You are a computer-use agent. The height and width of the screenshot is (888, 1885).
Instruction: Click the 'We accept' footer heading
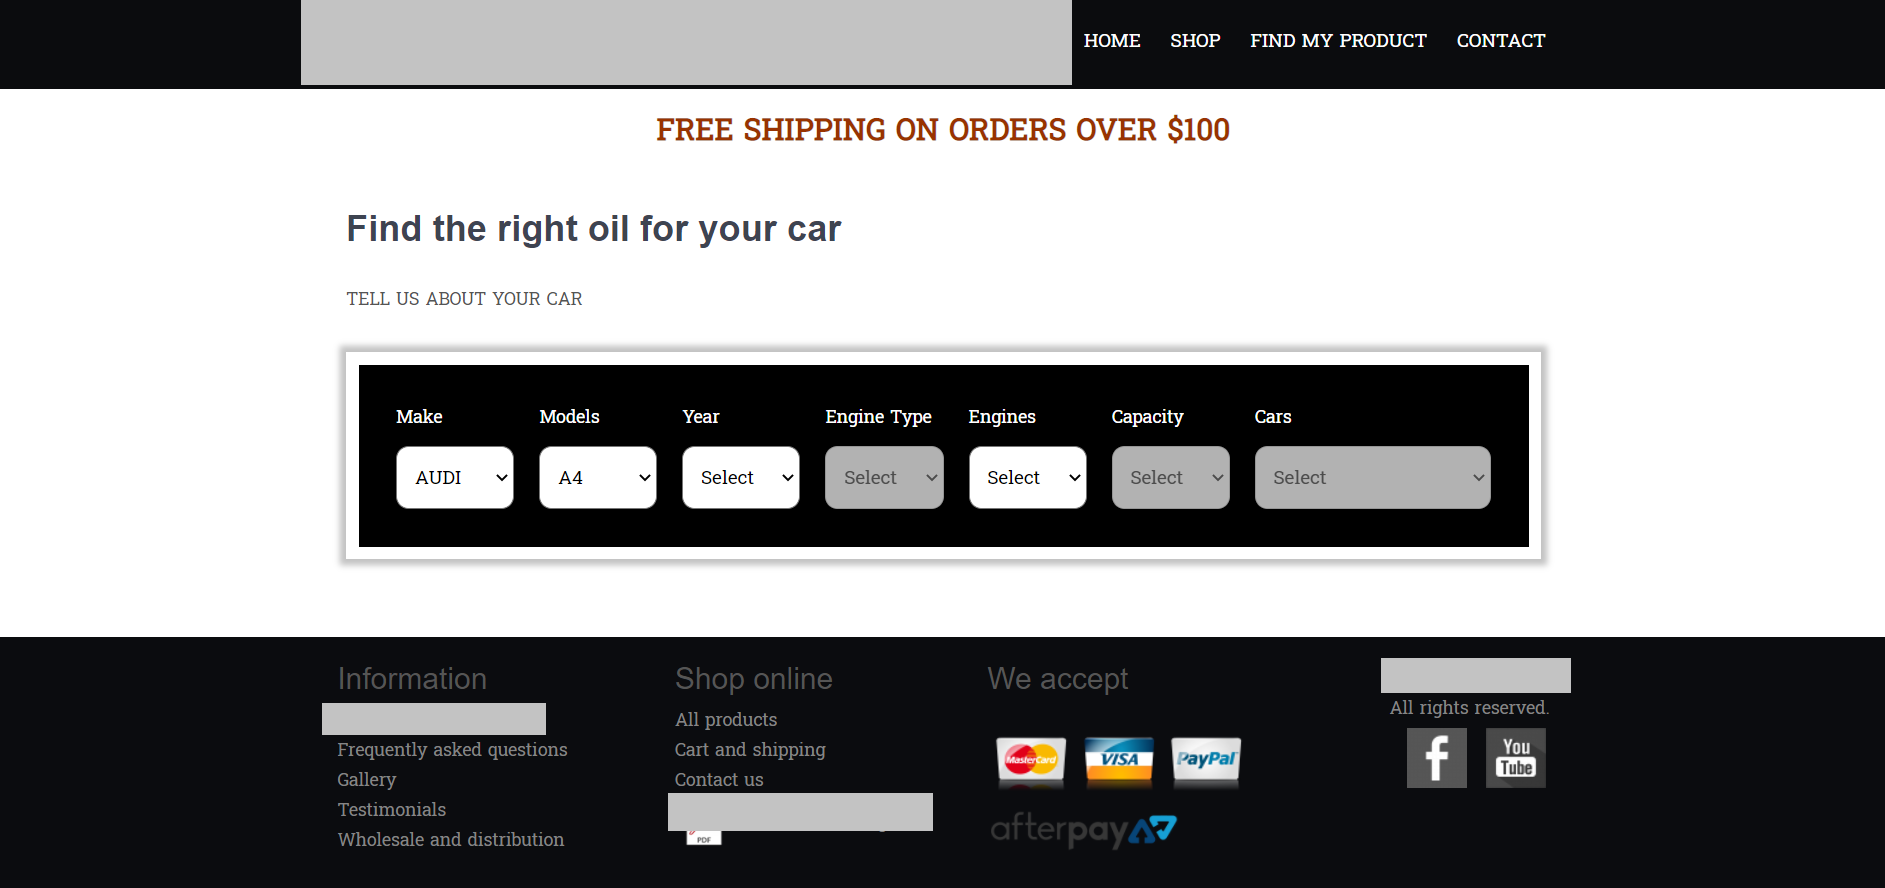coord(1058,679)
